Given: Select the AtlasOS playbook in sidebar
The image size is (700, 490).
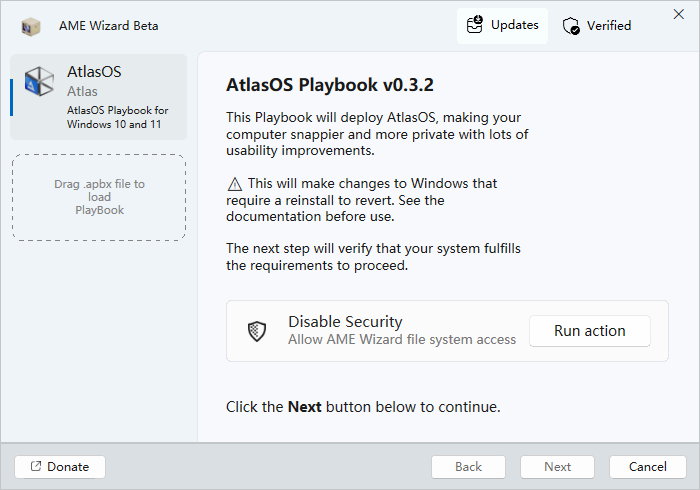Looking at the screenshot, I should [x=99, y=97].
